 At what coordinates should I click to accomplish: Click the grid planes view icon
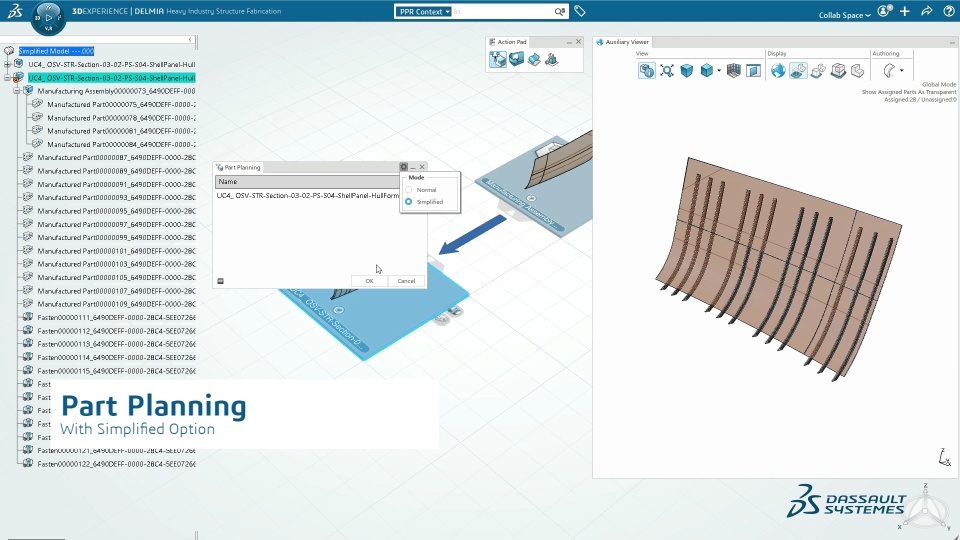pos(733,70)
